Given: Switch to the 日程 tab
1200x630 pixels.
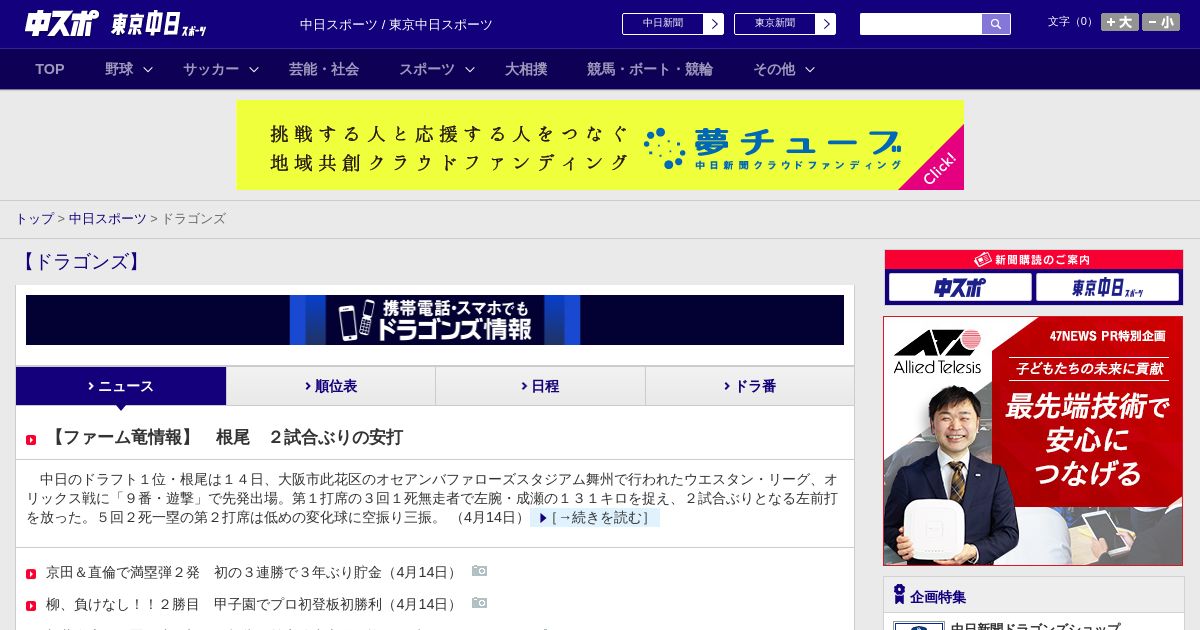Looking at the screenshot, I should pos(540,386).
